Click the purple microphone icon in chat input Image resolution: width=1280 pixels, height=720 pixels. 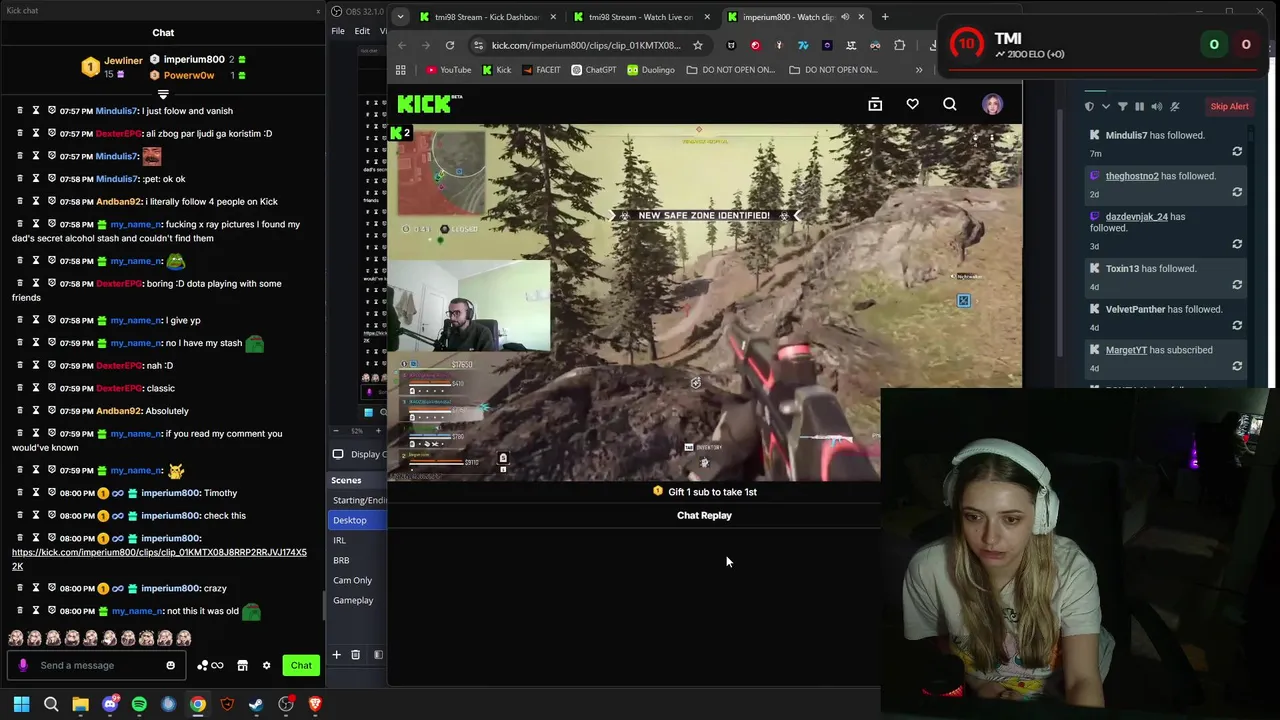(x=24, y=665)
